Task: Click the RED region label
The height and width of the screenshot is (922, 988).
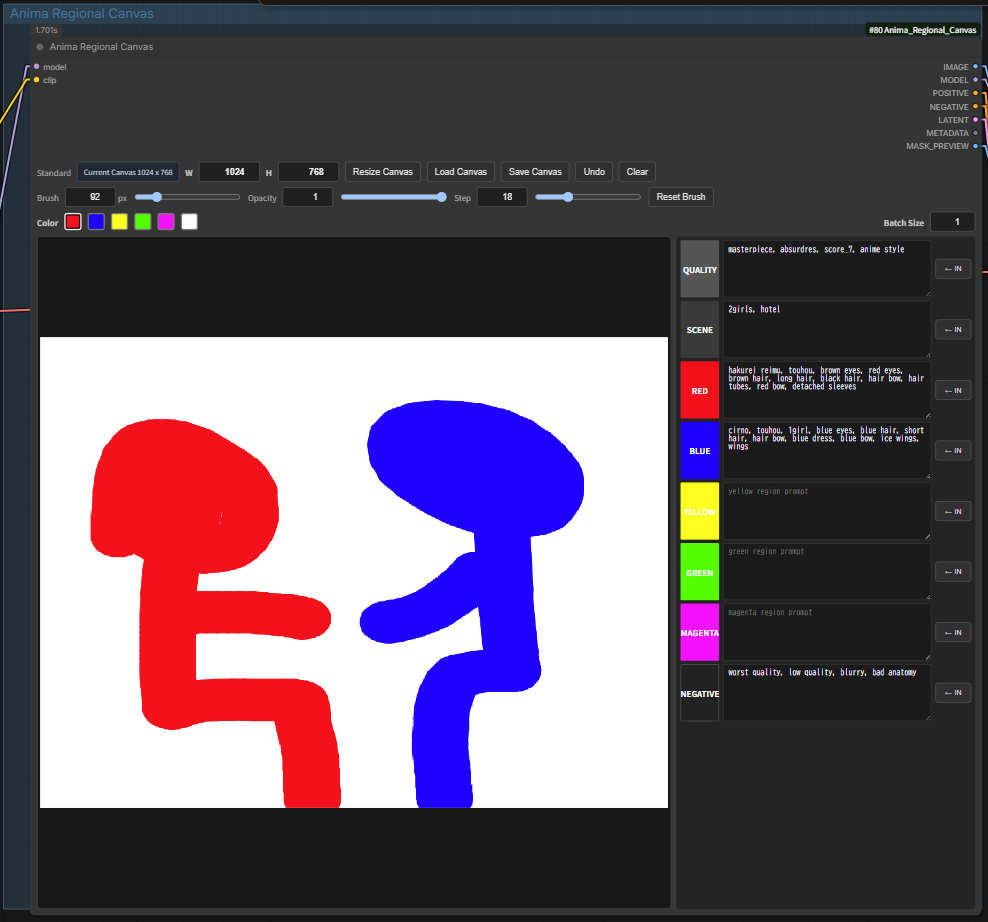Action: (699, 390)
